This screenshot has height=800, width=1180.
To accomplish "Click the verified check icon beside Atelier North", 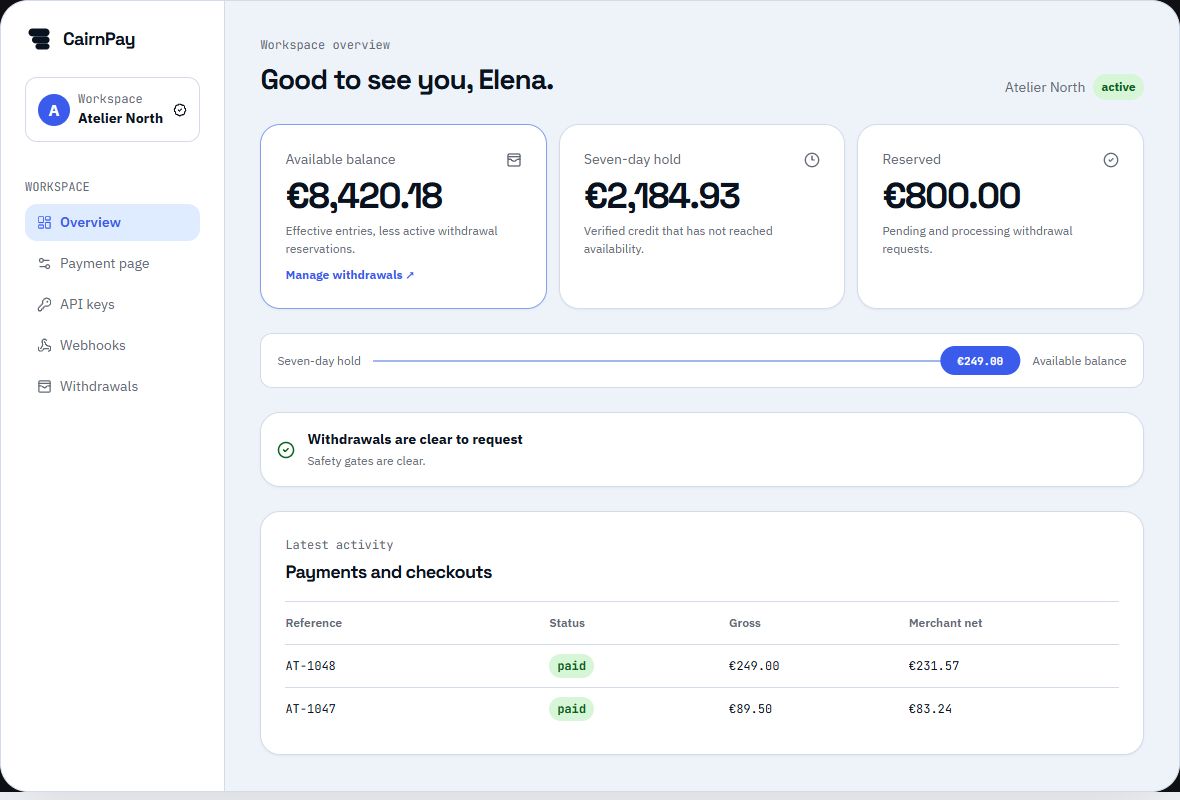I will [180, 110].
